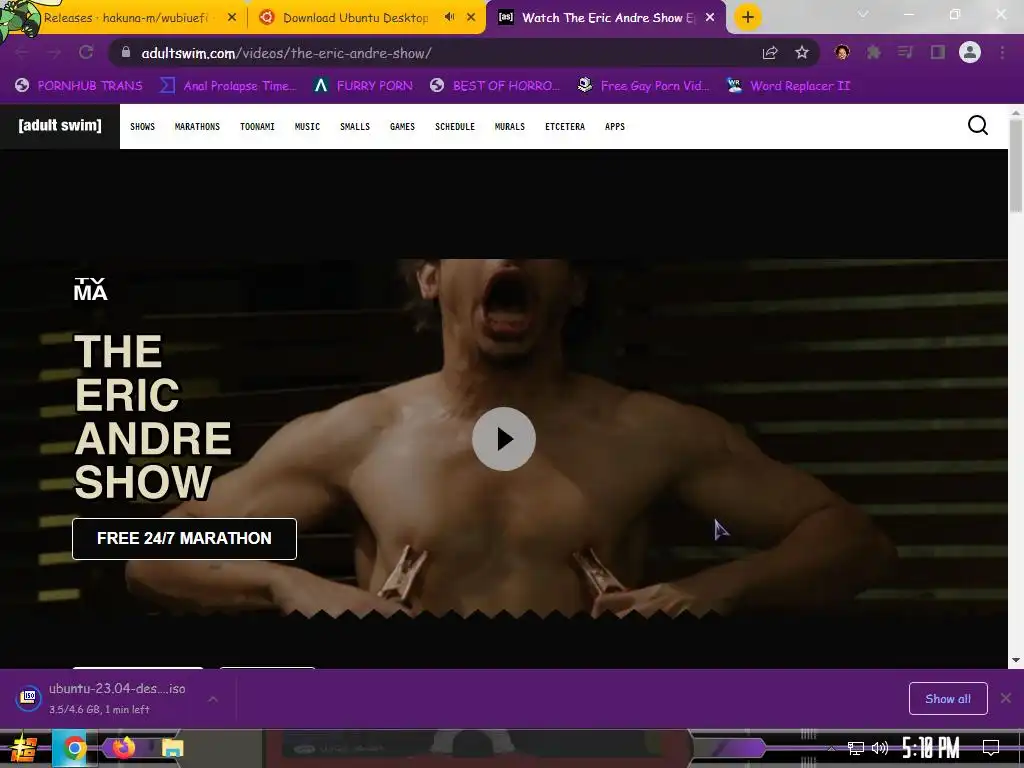The height and width of the screenshot is (768, 1024).
Task: Open the media control toolbar icon
Action: 905,52
